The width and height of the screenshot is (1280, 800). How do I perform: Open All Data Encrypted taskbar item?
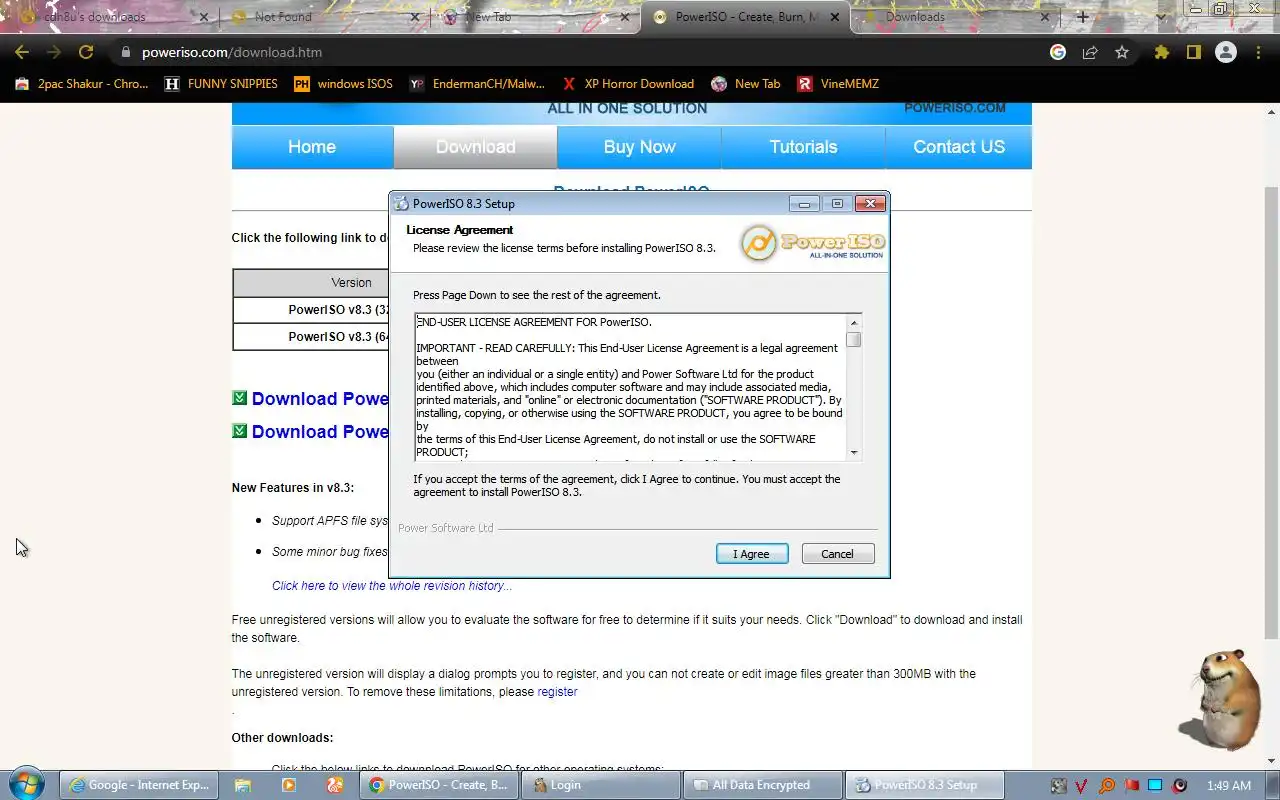click(x=763, y=785)
